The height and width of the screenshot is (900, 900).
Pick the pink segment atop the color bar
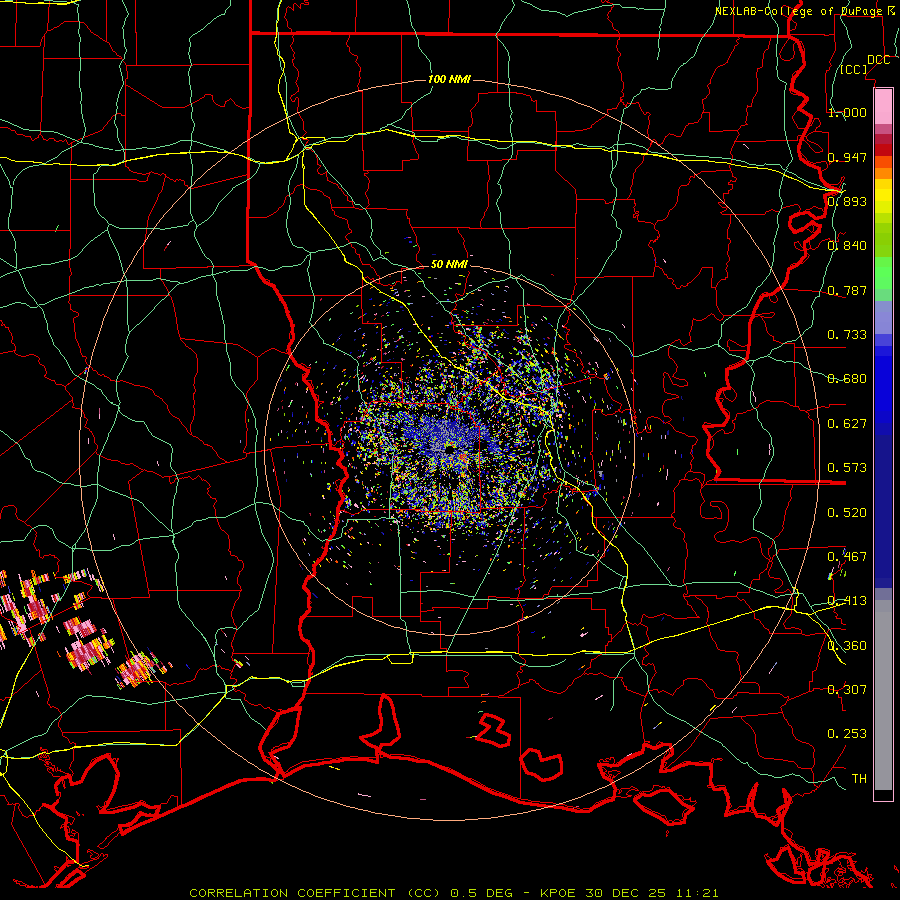click(x=883, y=106)
